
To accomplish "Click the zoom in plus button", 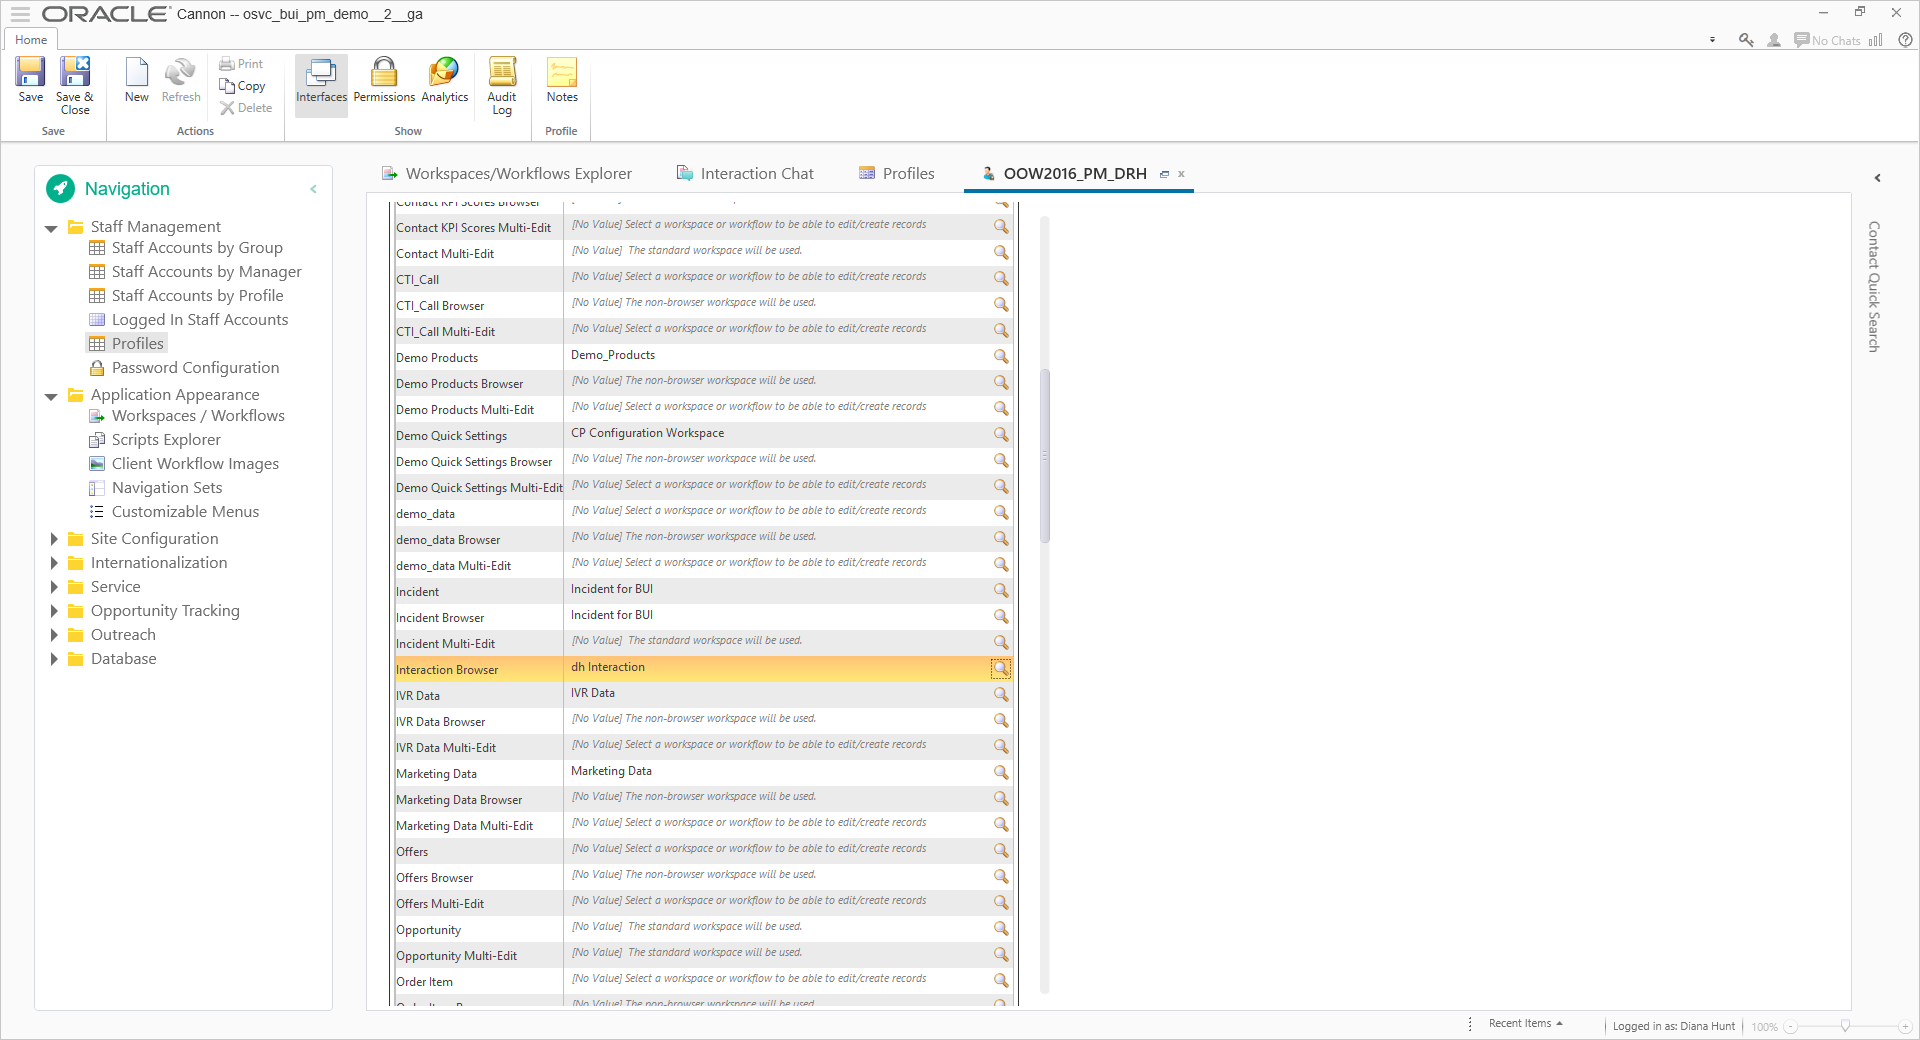I will (1905, 1027).
